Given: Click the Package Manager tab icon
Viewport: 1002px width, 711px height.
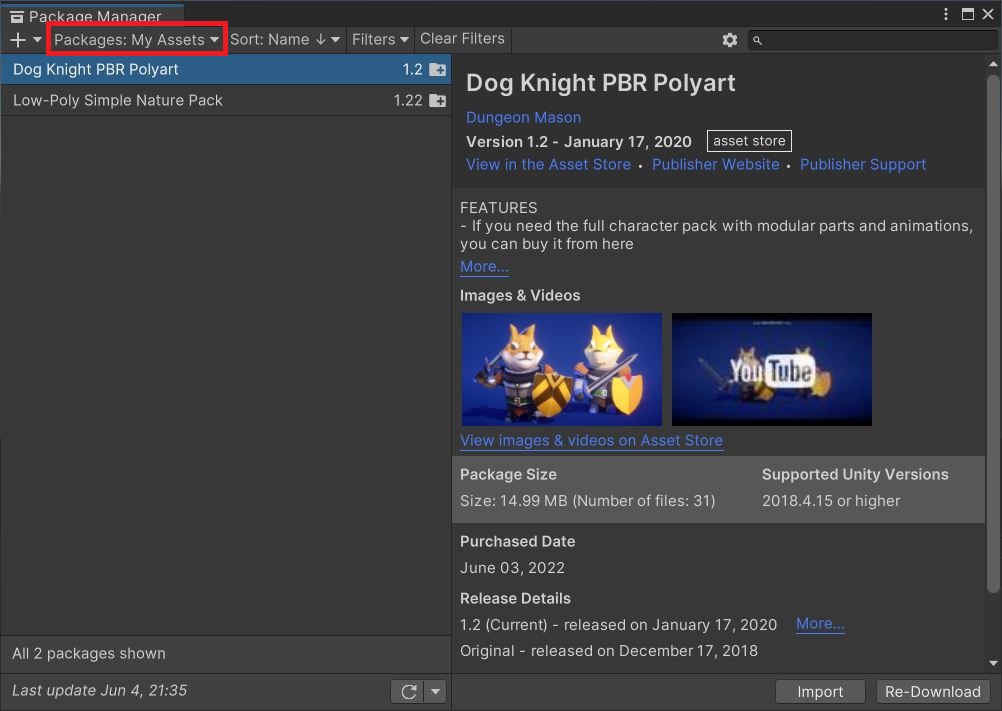Looking at the screenshot, I should [x=17, y=17].
